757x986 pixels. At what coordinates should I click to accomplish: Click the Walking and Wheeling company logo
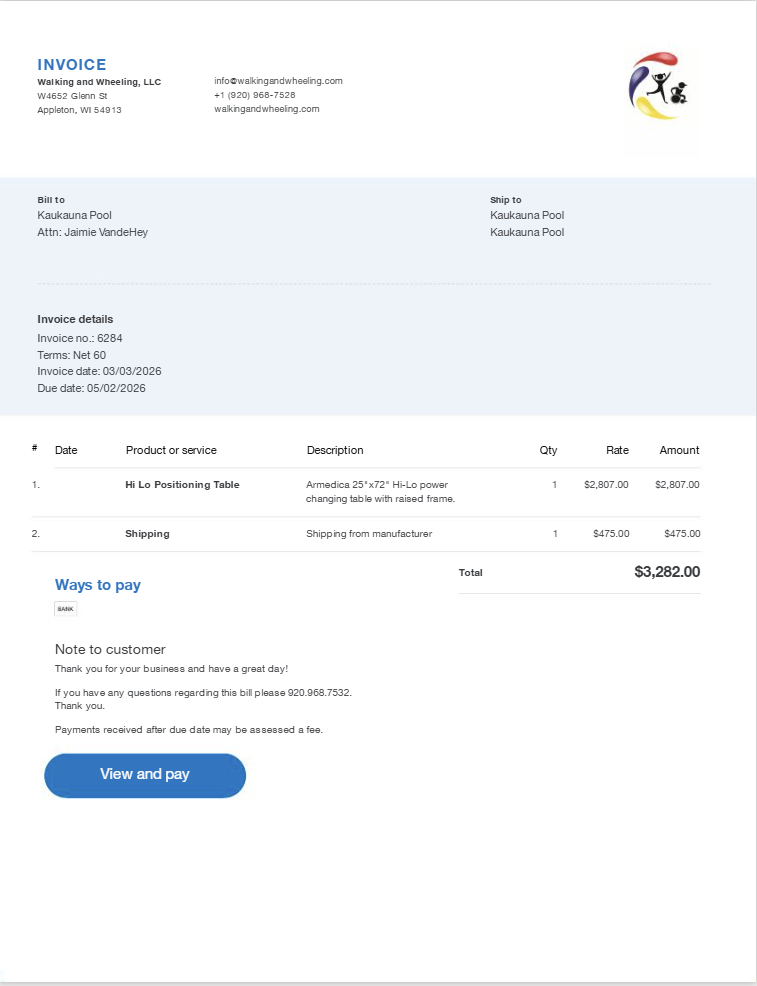click(x=659, y=87)
